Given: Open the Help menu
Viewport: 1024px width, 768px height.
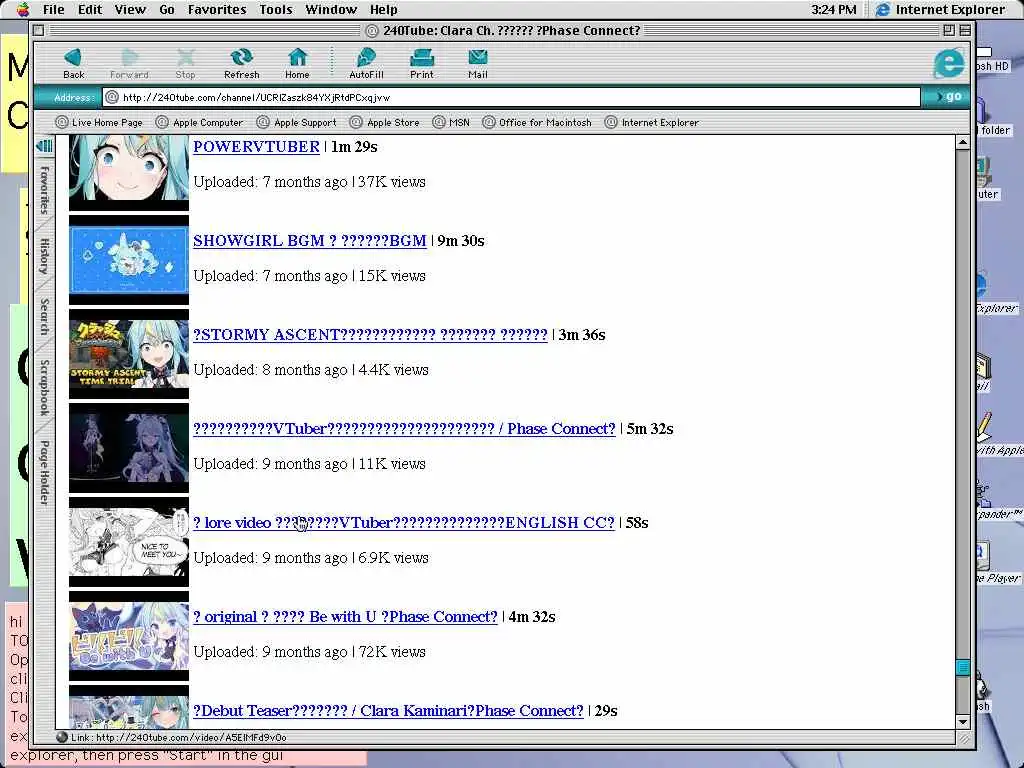Looking at the screenshot, I should pos(383,9).
